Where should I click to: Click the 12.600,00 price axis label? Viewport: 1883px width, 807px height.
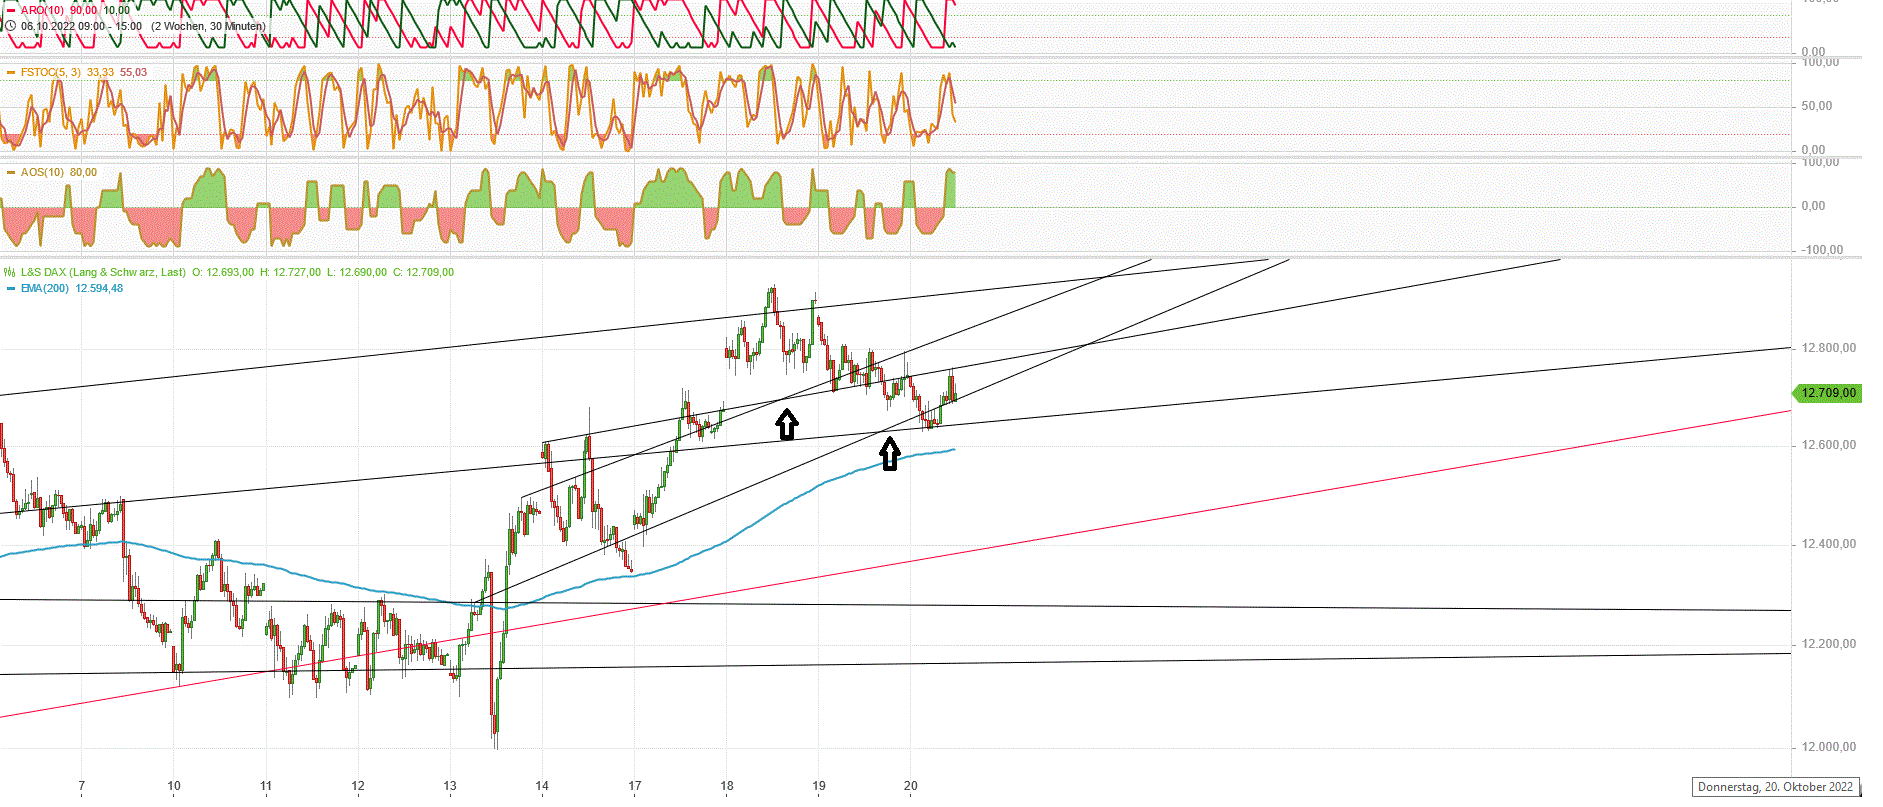pos(1828,445)
